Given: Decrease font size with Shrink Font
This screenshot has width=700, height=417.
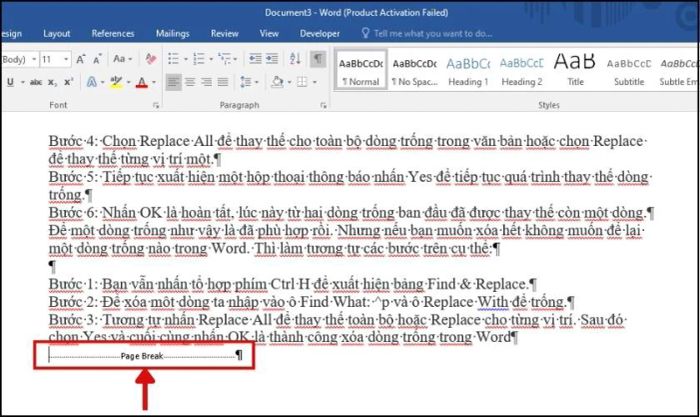Looking at the screenshot, I should pyautogui.click(x=97, y=59).
